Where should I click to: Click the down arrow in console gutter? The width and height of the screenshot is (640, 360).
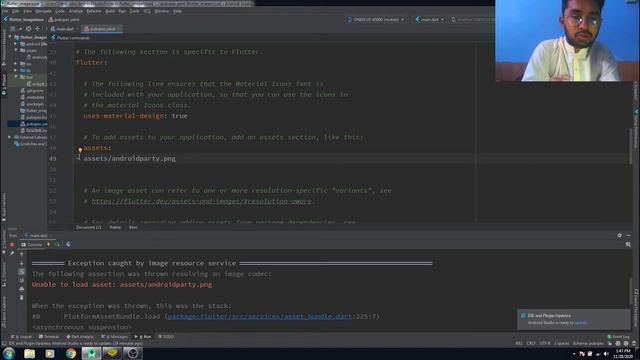point(22,263)
